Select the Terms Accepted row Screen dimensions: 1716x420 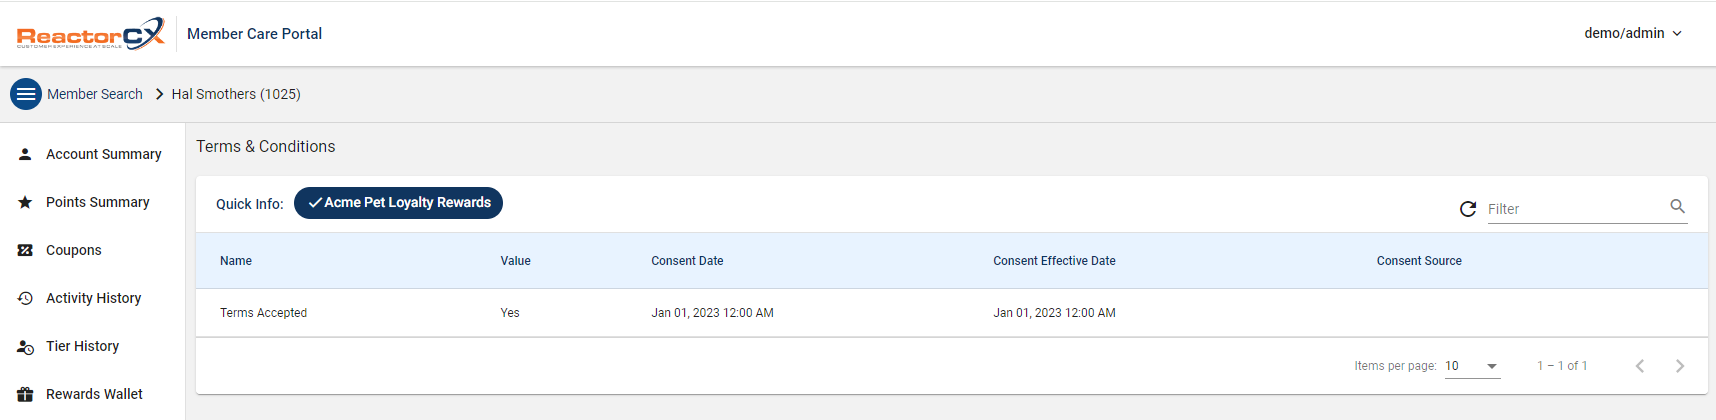tap(264, 313)
